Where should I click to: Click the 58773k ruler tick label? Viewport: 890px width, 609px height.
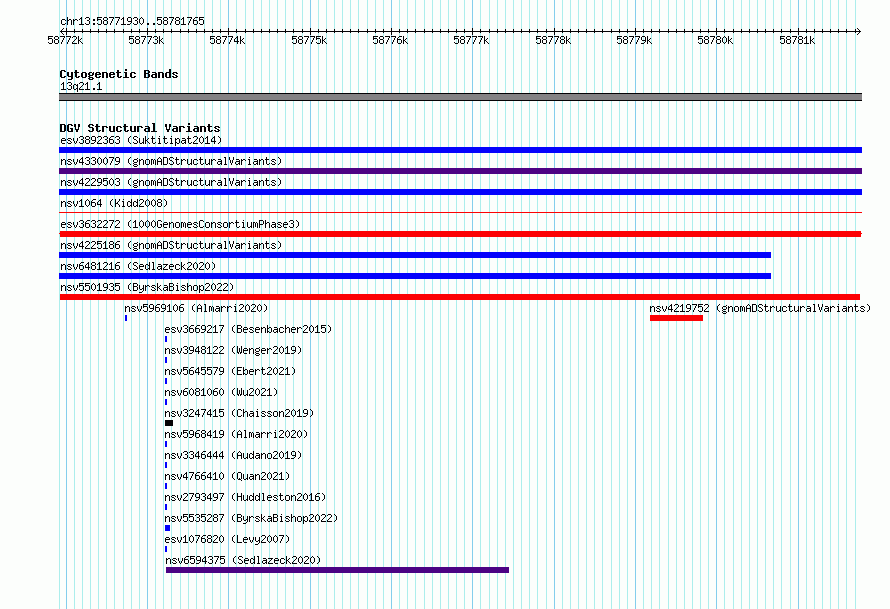[146, 40]
